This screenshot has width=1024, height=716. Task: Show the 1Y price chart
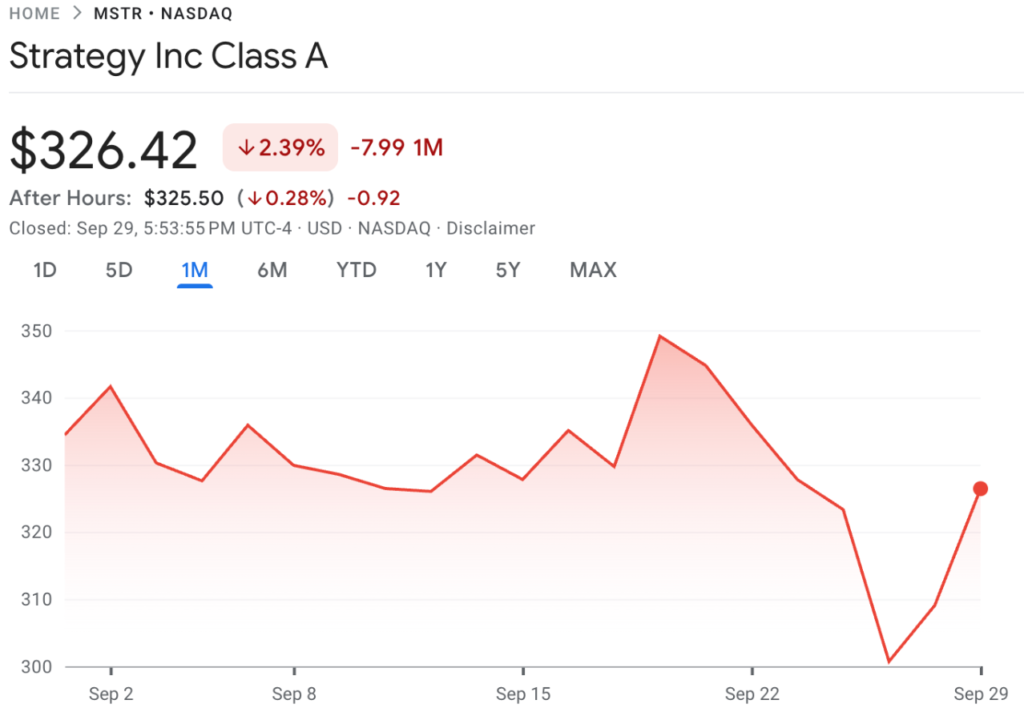(435, 270)
